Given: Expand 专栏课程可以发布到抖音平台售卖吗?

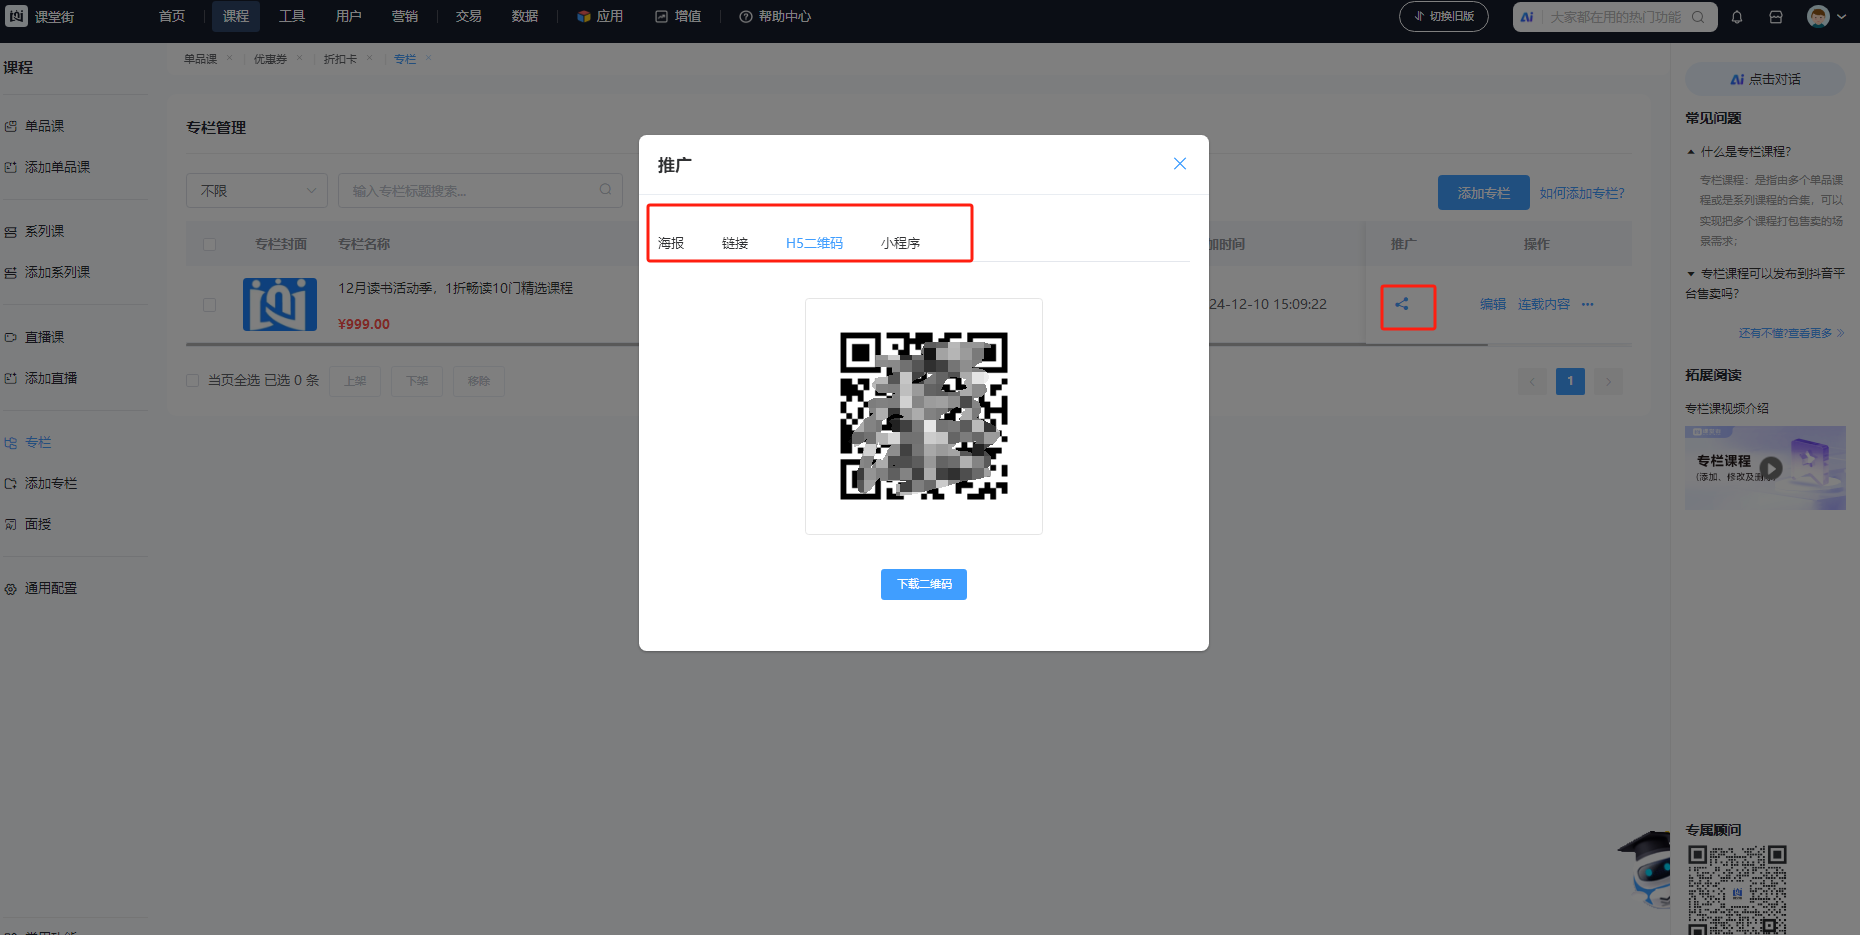Looking at the screenshot, I should 1765,283.
